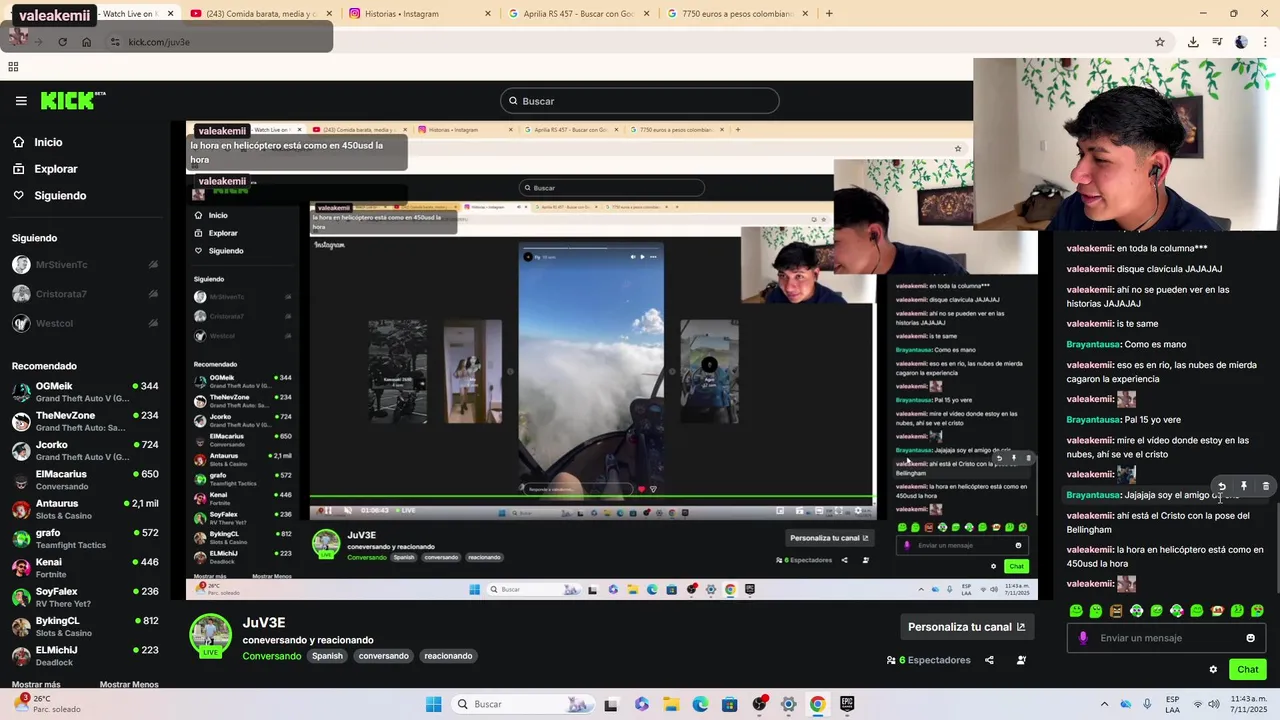Viewport: 1280px width, 720px height.
Task: Switch to the Historias Instagram tab
Action: (420, 14)
